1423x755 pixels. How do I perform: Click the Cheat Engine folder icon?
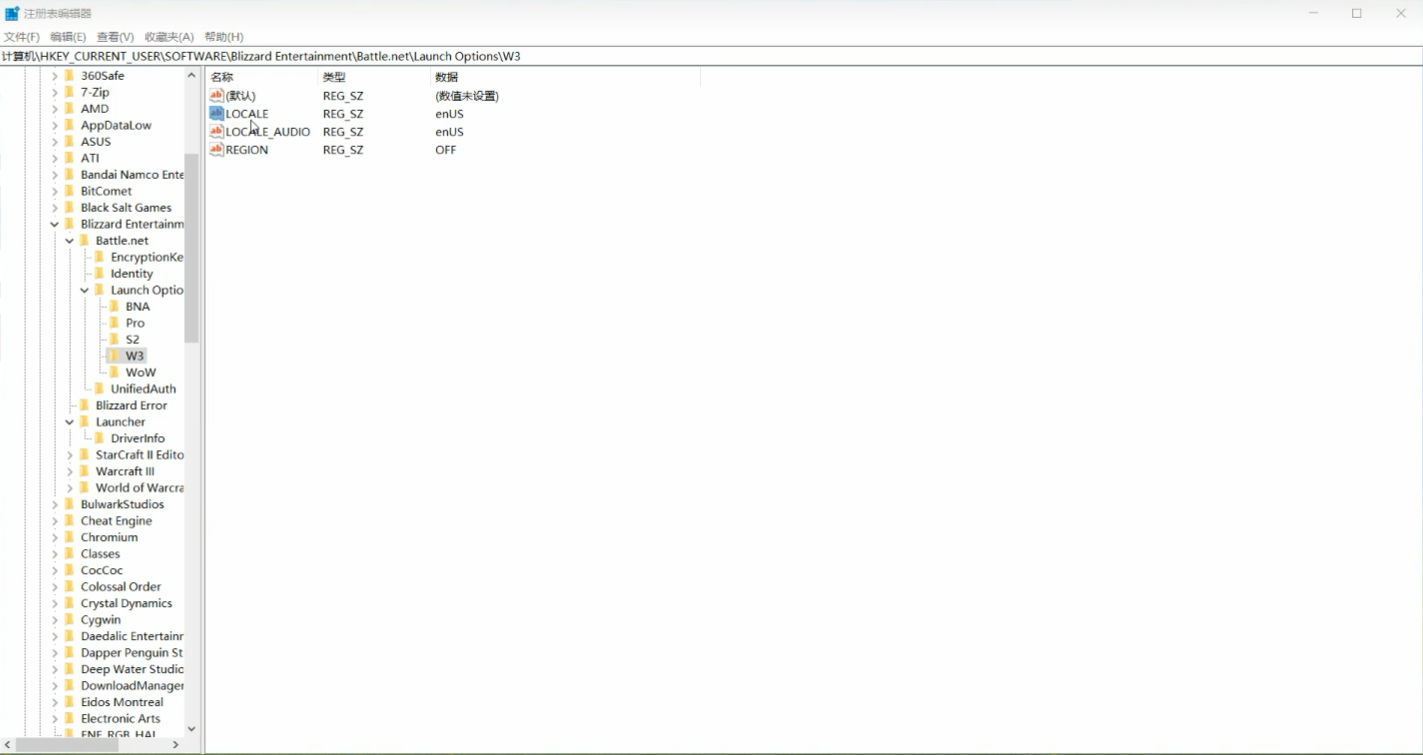pos(69,521)
